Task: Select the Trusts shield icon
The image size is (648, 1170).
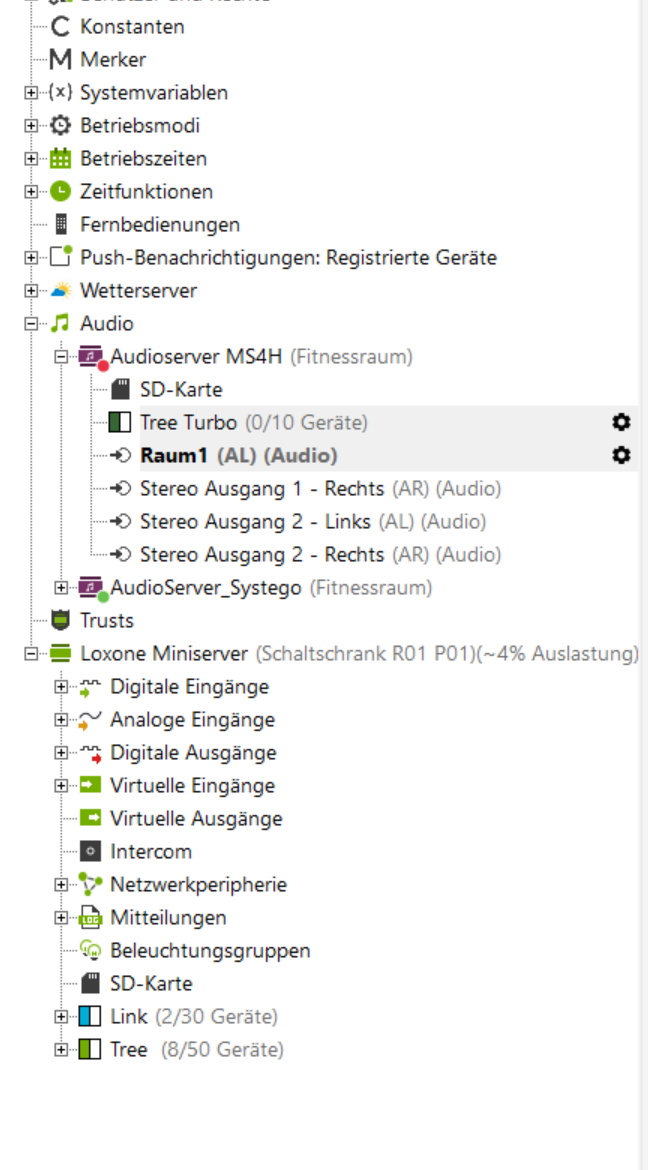Action: (x=60, y=621)
